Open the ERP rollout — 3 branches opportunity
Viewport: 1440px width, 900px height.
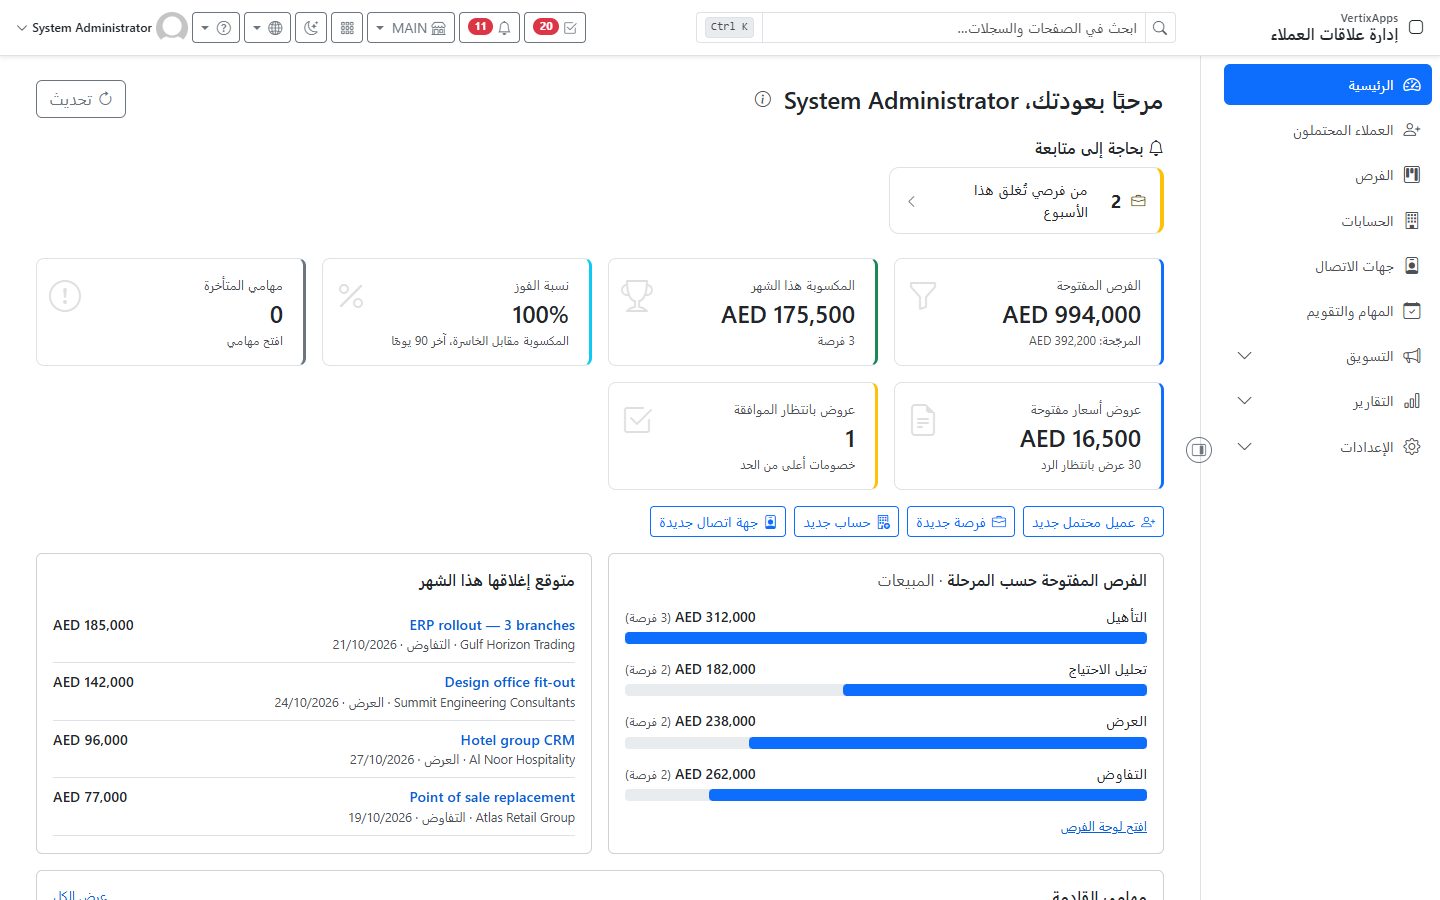[x=492, y=625]
